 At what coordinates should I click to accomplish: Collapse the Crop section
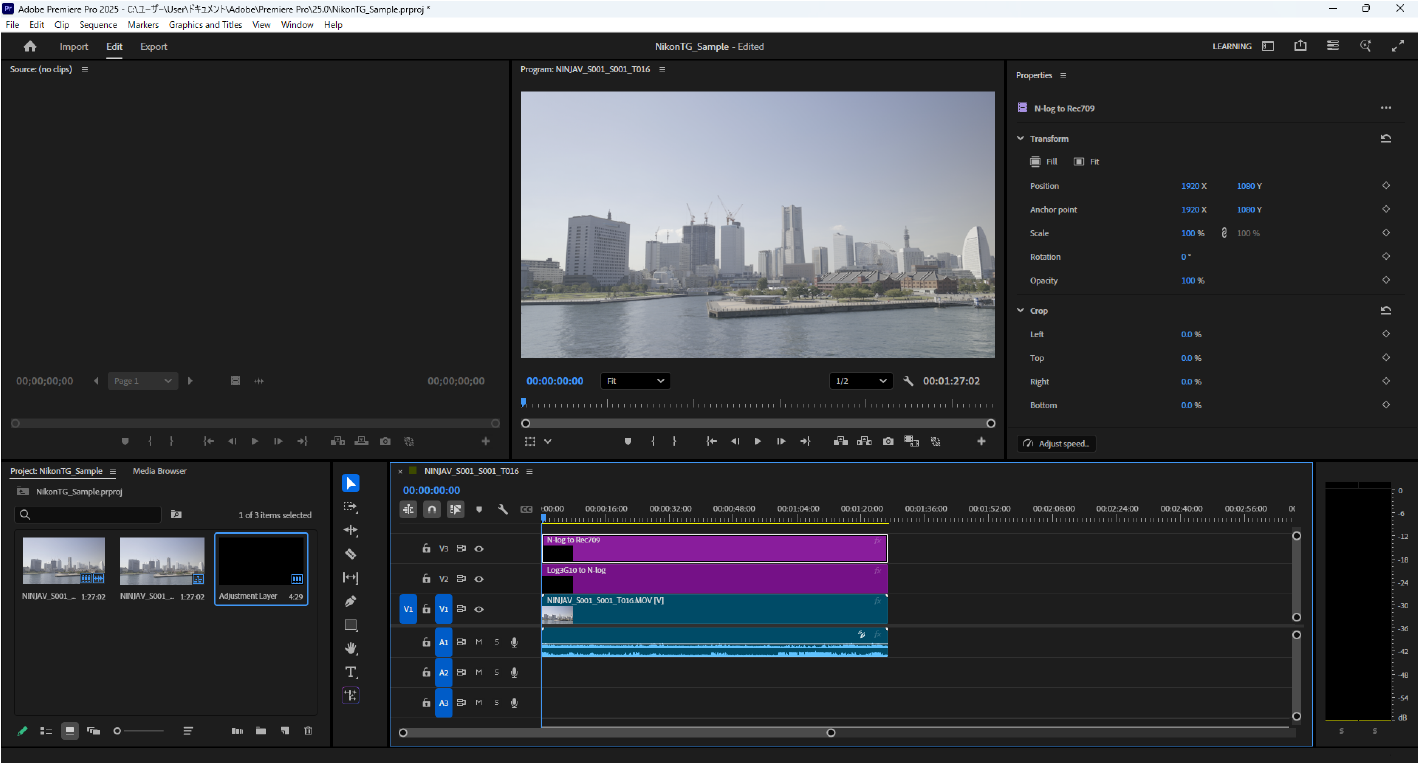click(1021, 311)
